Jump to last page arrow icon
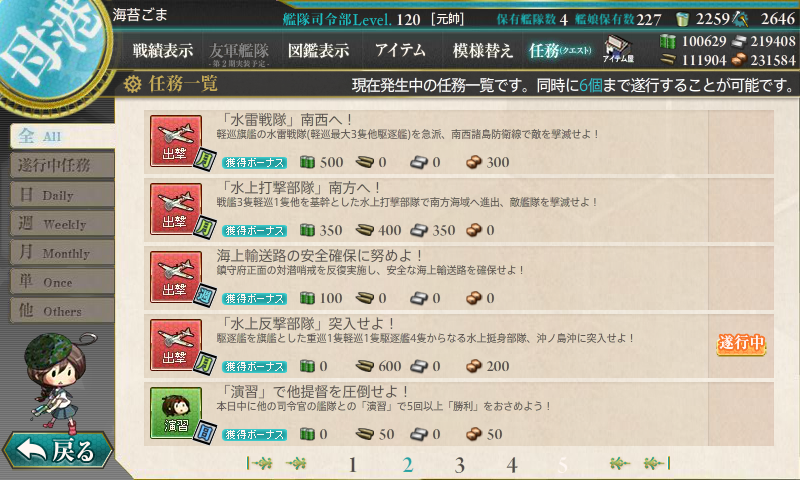The width and height of the screenshot is (800, 480). [657, 463]
